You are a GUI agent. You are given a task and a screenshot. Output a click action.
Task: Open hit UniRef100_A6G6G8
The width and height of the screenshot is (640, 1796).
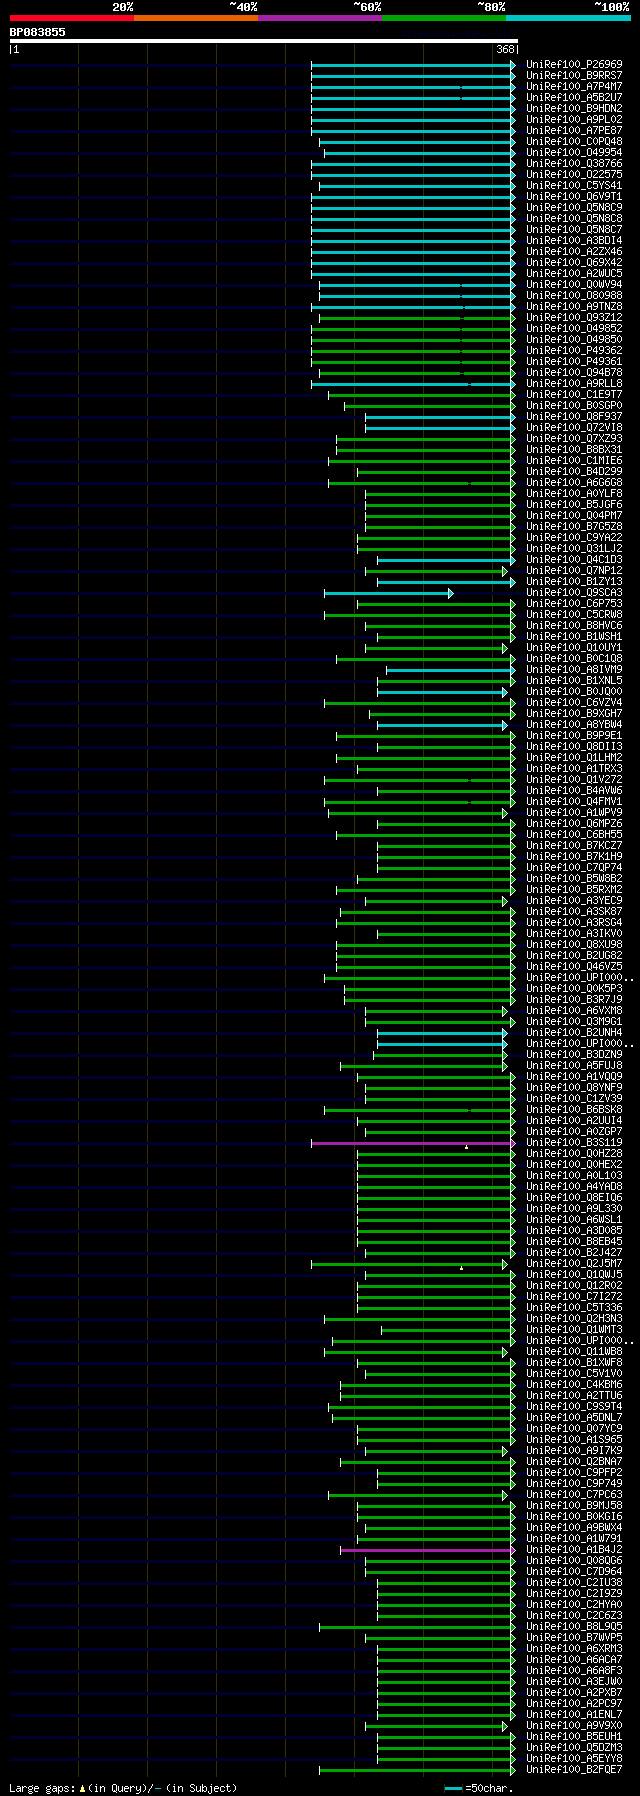coord(574,483)
